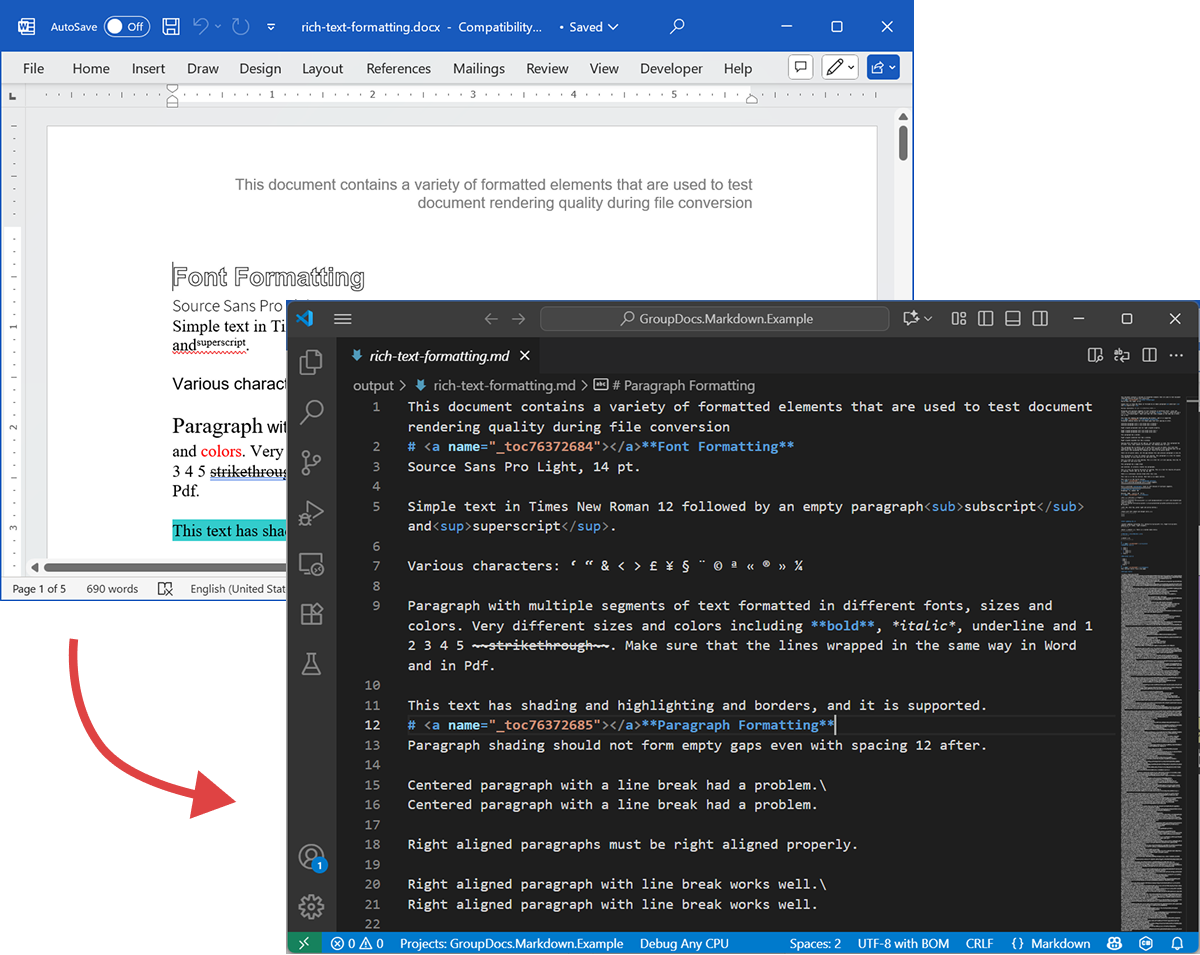Viewport: 1200px width, 955px height.
Task: Open Markdown preview to the side
Action: (x=1095, y=355)
